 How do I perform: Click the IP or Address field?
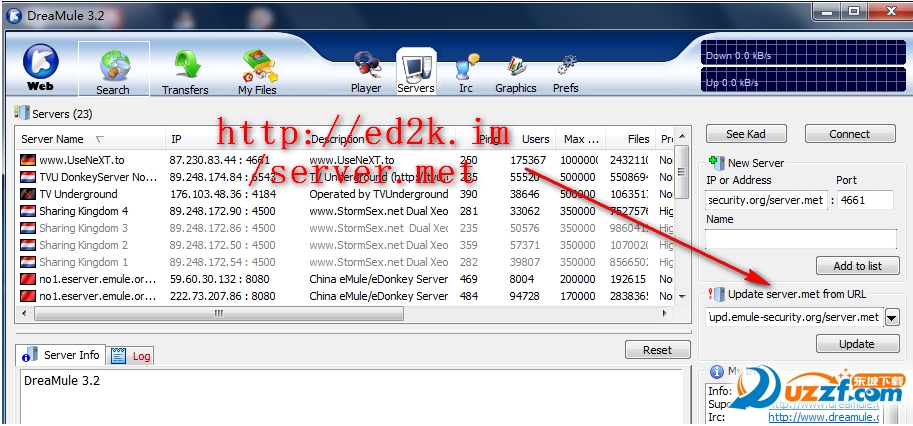765,200
